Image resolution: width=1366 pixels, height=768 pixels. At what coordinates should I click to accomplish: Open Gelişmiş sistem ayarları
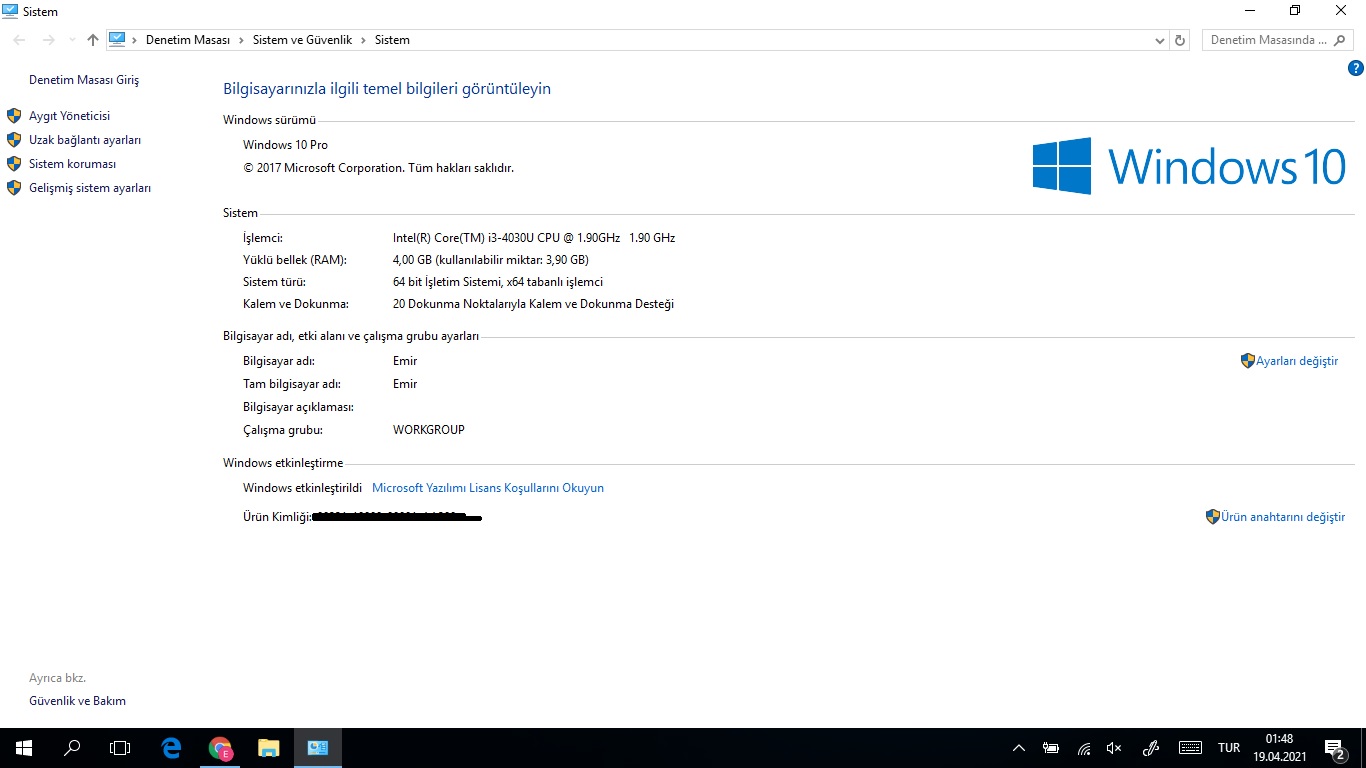point(90,188)
